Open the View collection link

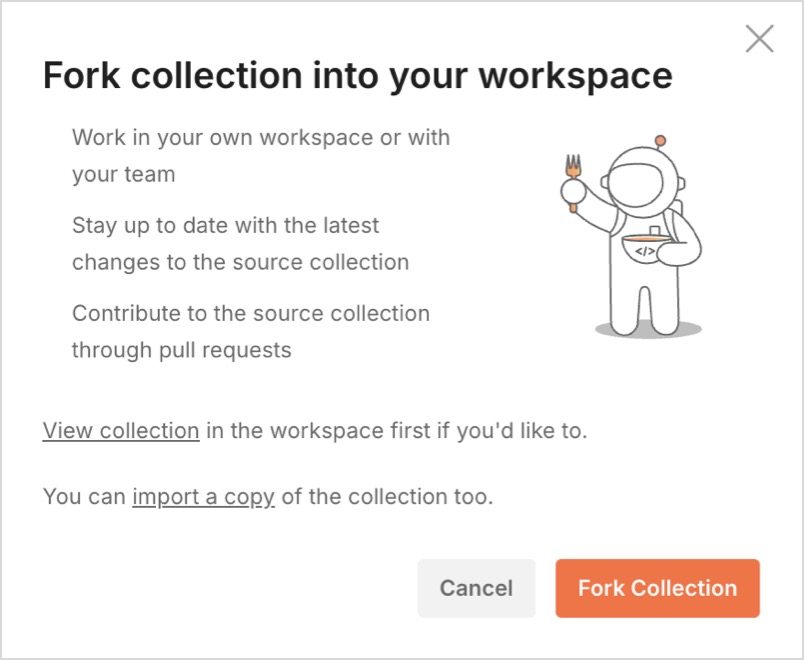click(x=121, y=431)
